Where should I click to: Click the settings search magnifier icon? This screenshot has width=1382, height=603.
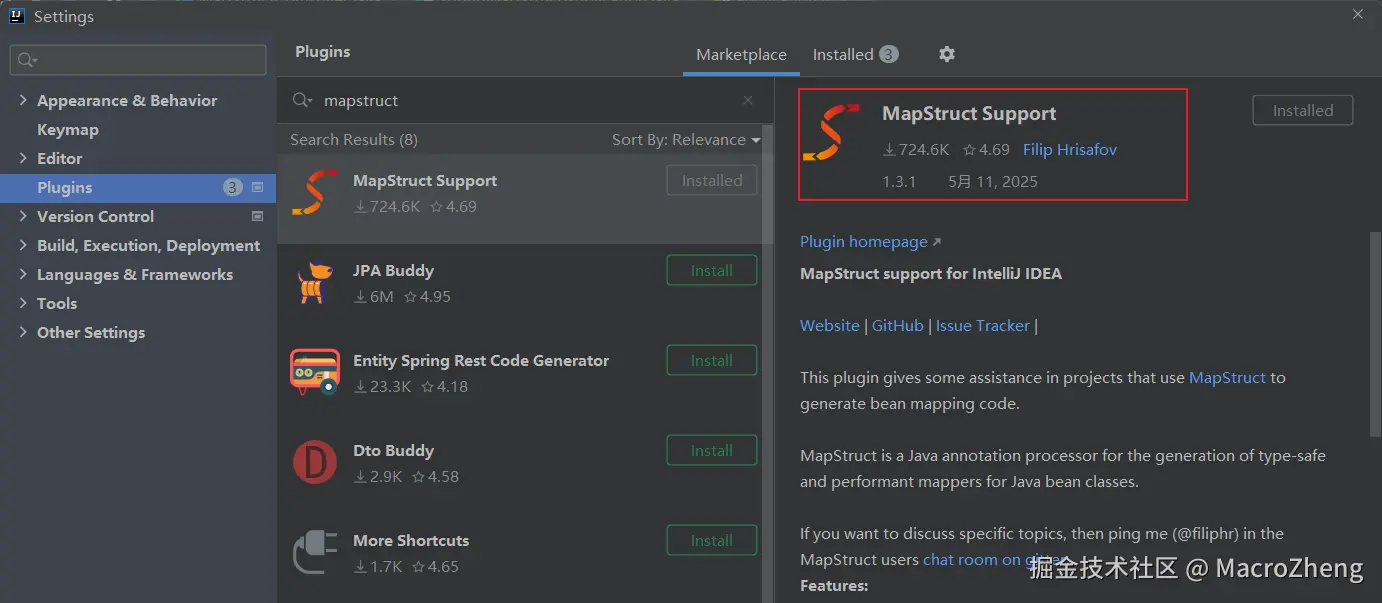(26, 60)
